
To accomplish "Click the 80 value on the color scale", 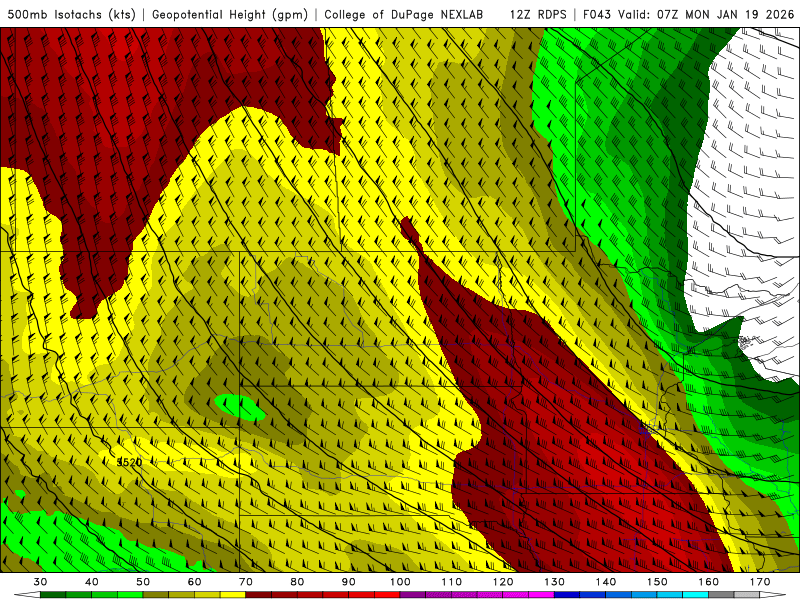I will (297, 582).
